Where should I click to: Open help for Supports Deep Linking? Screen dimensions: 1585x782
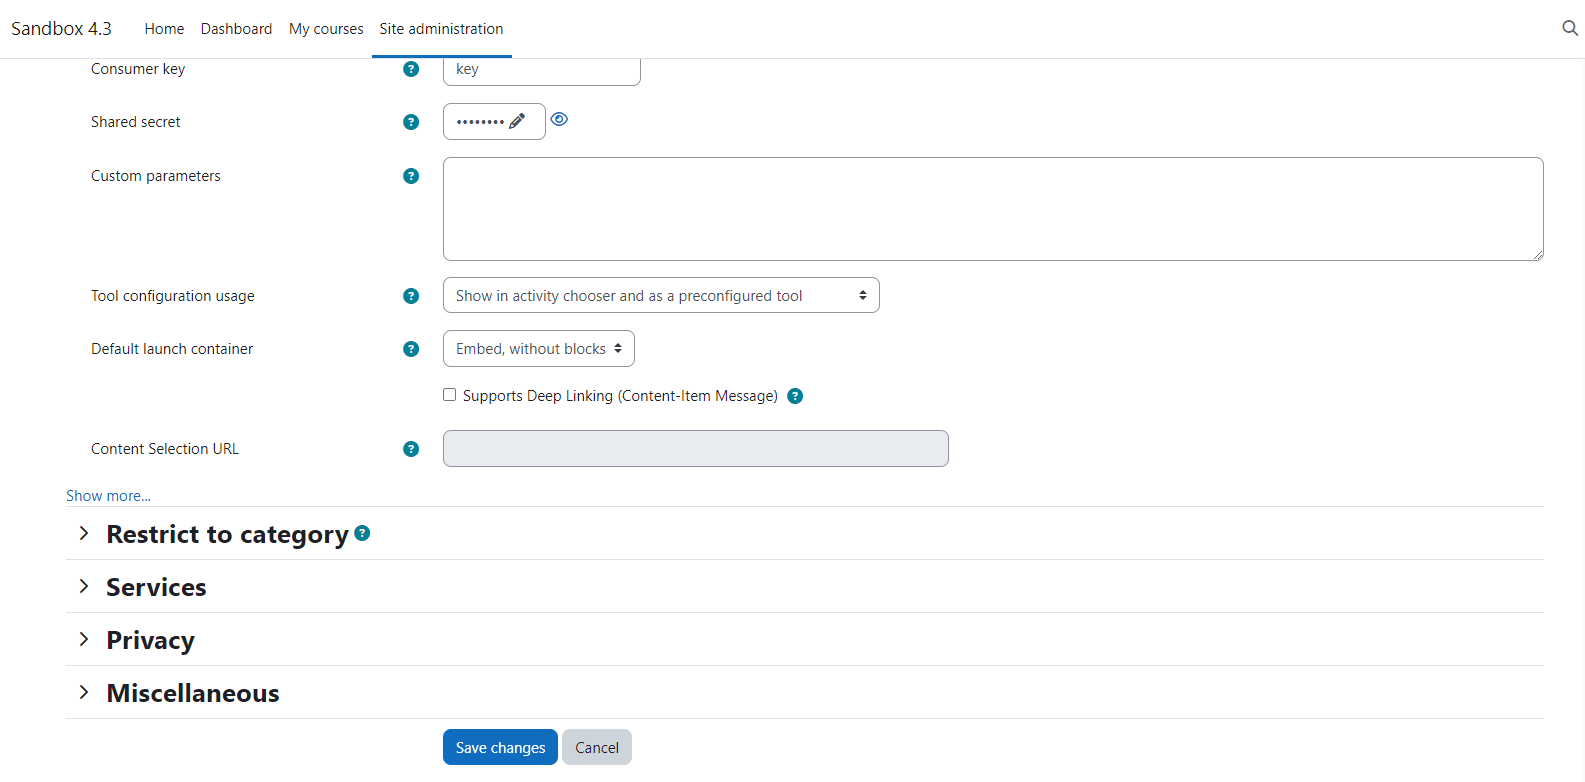pyautogui.click(x=795, y=396)
